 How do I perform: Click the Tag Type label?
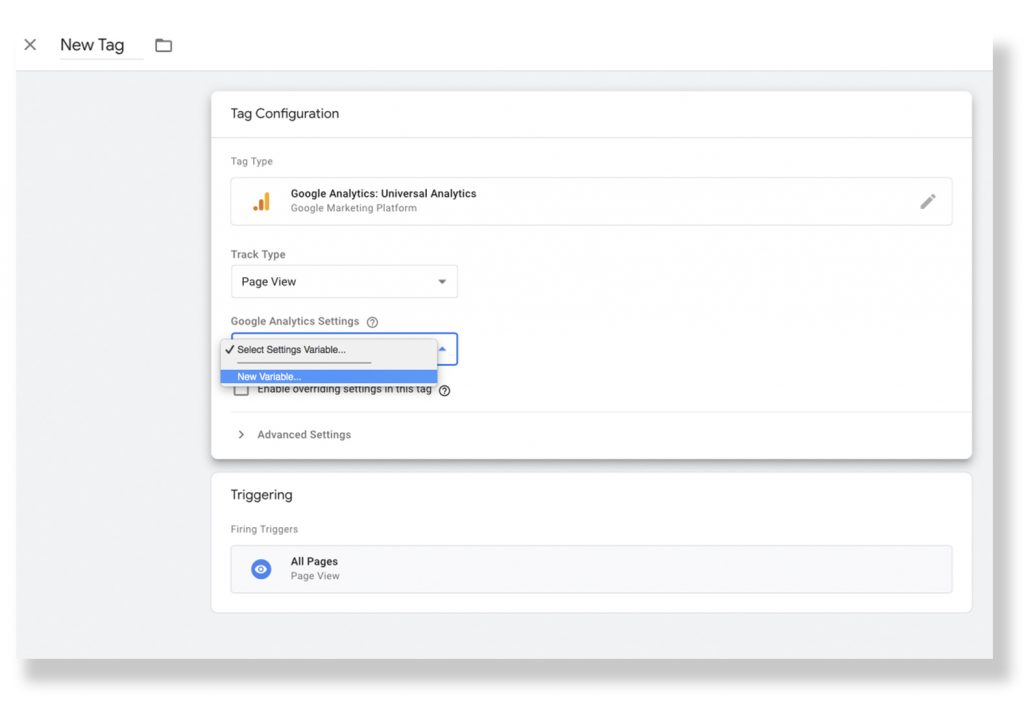251,161
